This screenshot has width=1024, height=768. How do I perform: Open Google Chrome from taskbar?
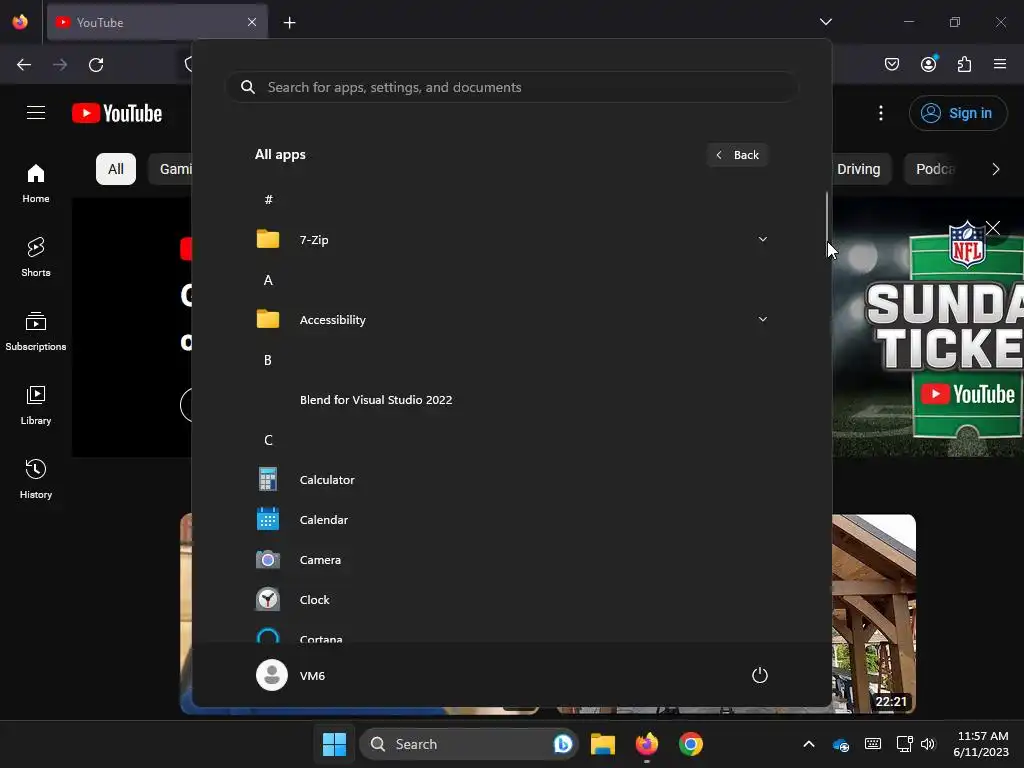click(691, 744)
